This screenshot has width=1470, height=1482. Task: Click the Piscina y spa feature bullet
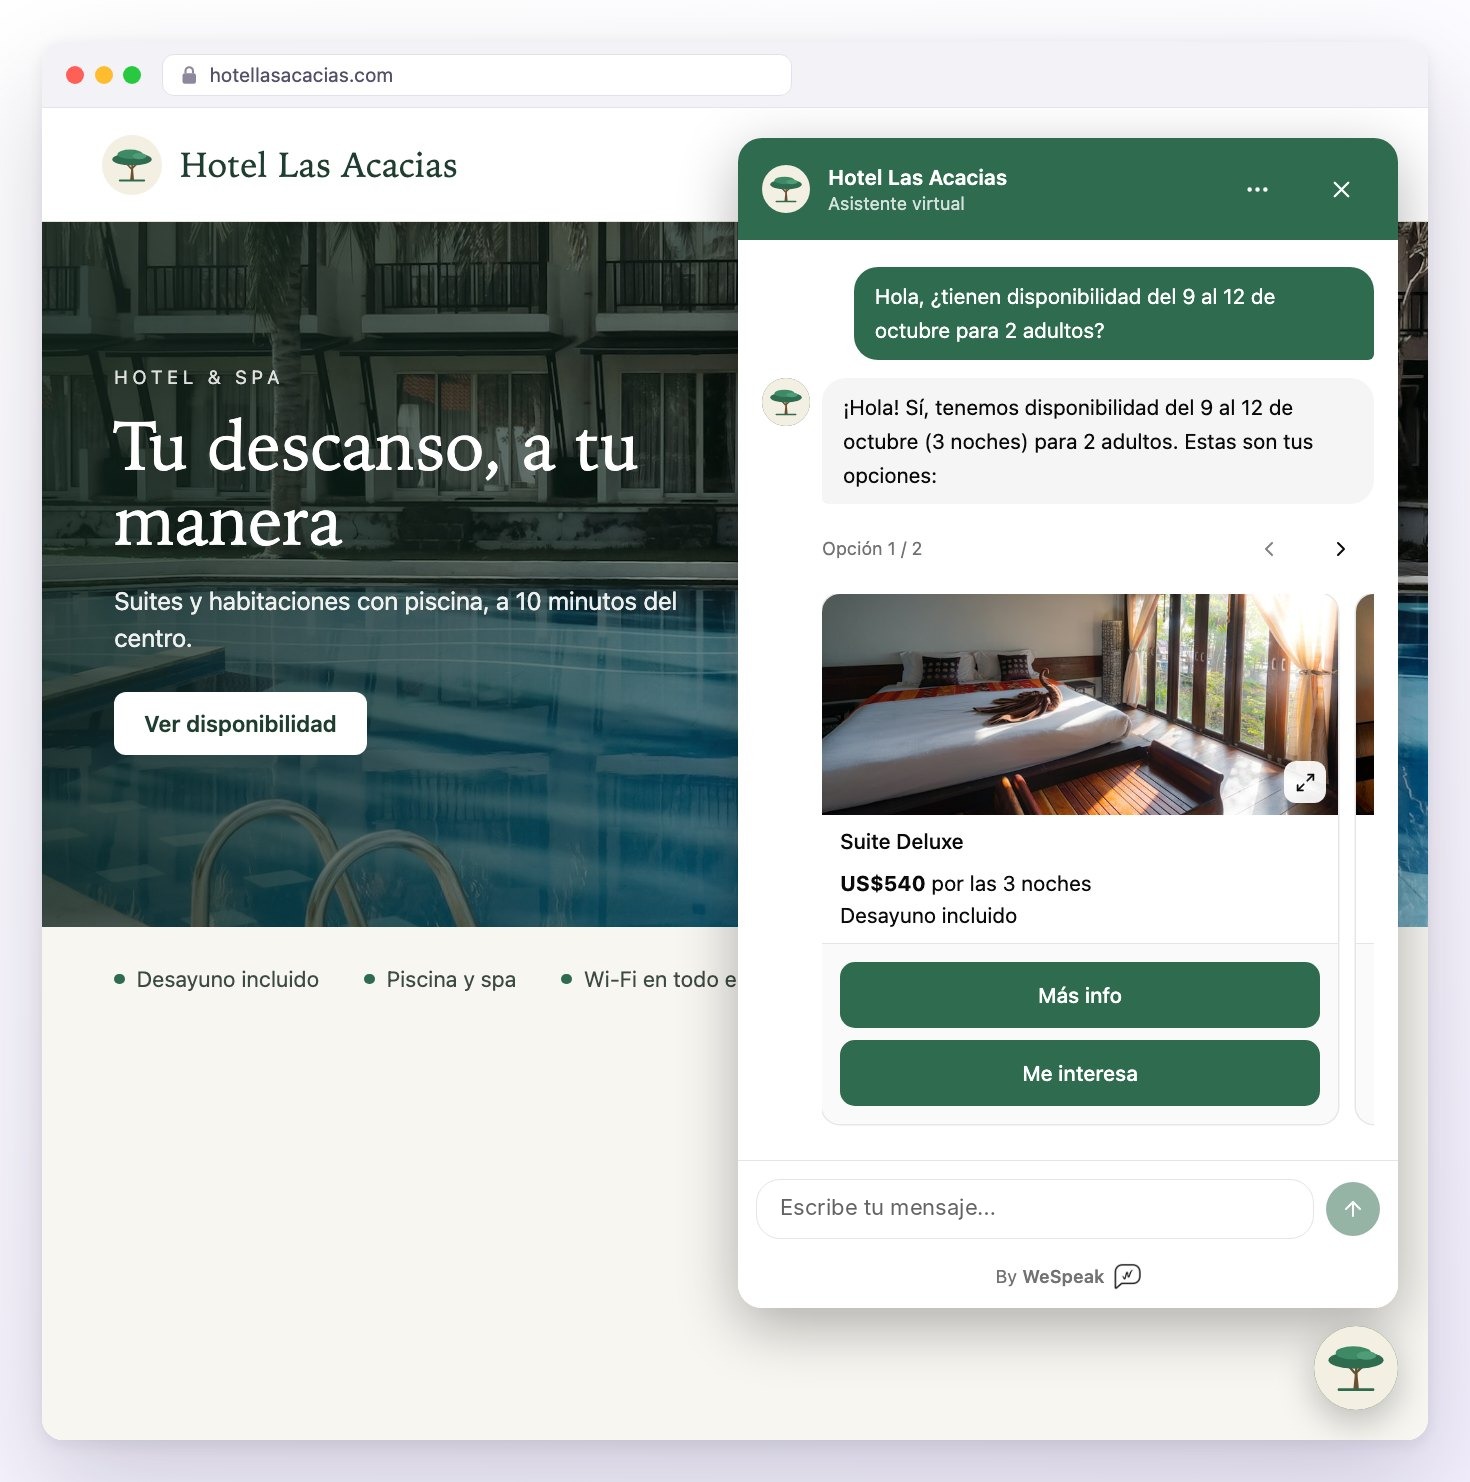tap(440, 980)
